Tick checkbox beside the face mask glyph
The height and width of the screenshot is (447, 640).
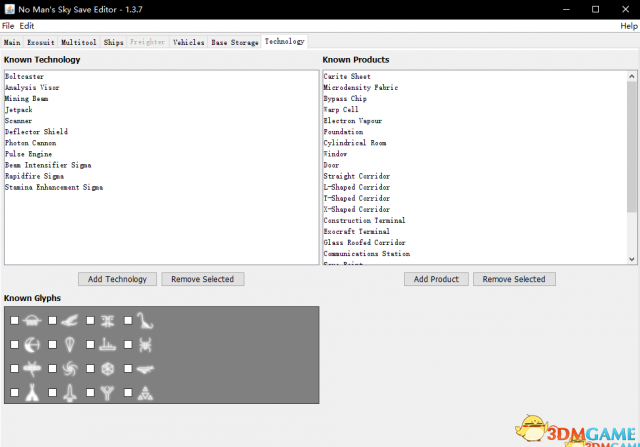click(x=90, y=321)
